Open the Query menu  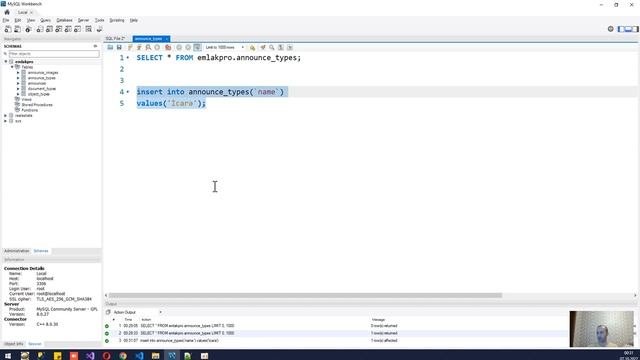(x=45, y=20)
